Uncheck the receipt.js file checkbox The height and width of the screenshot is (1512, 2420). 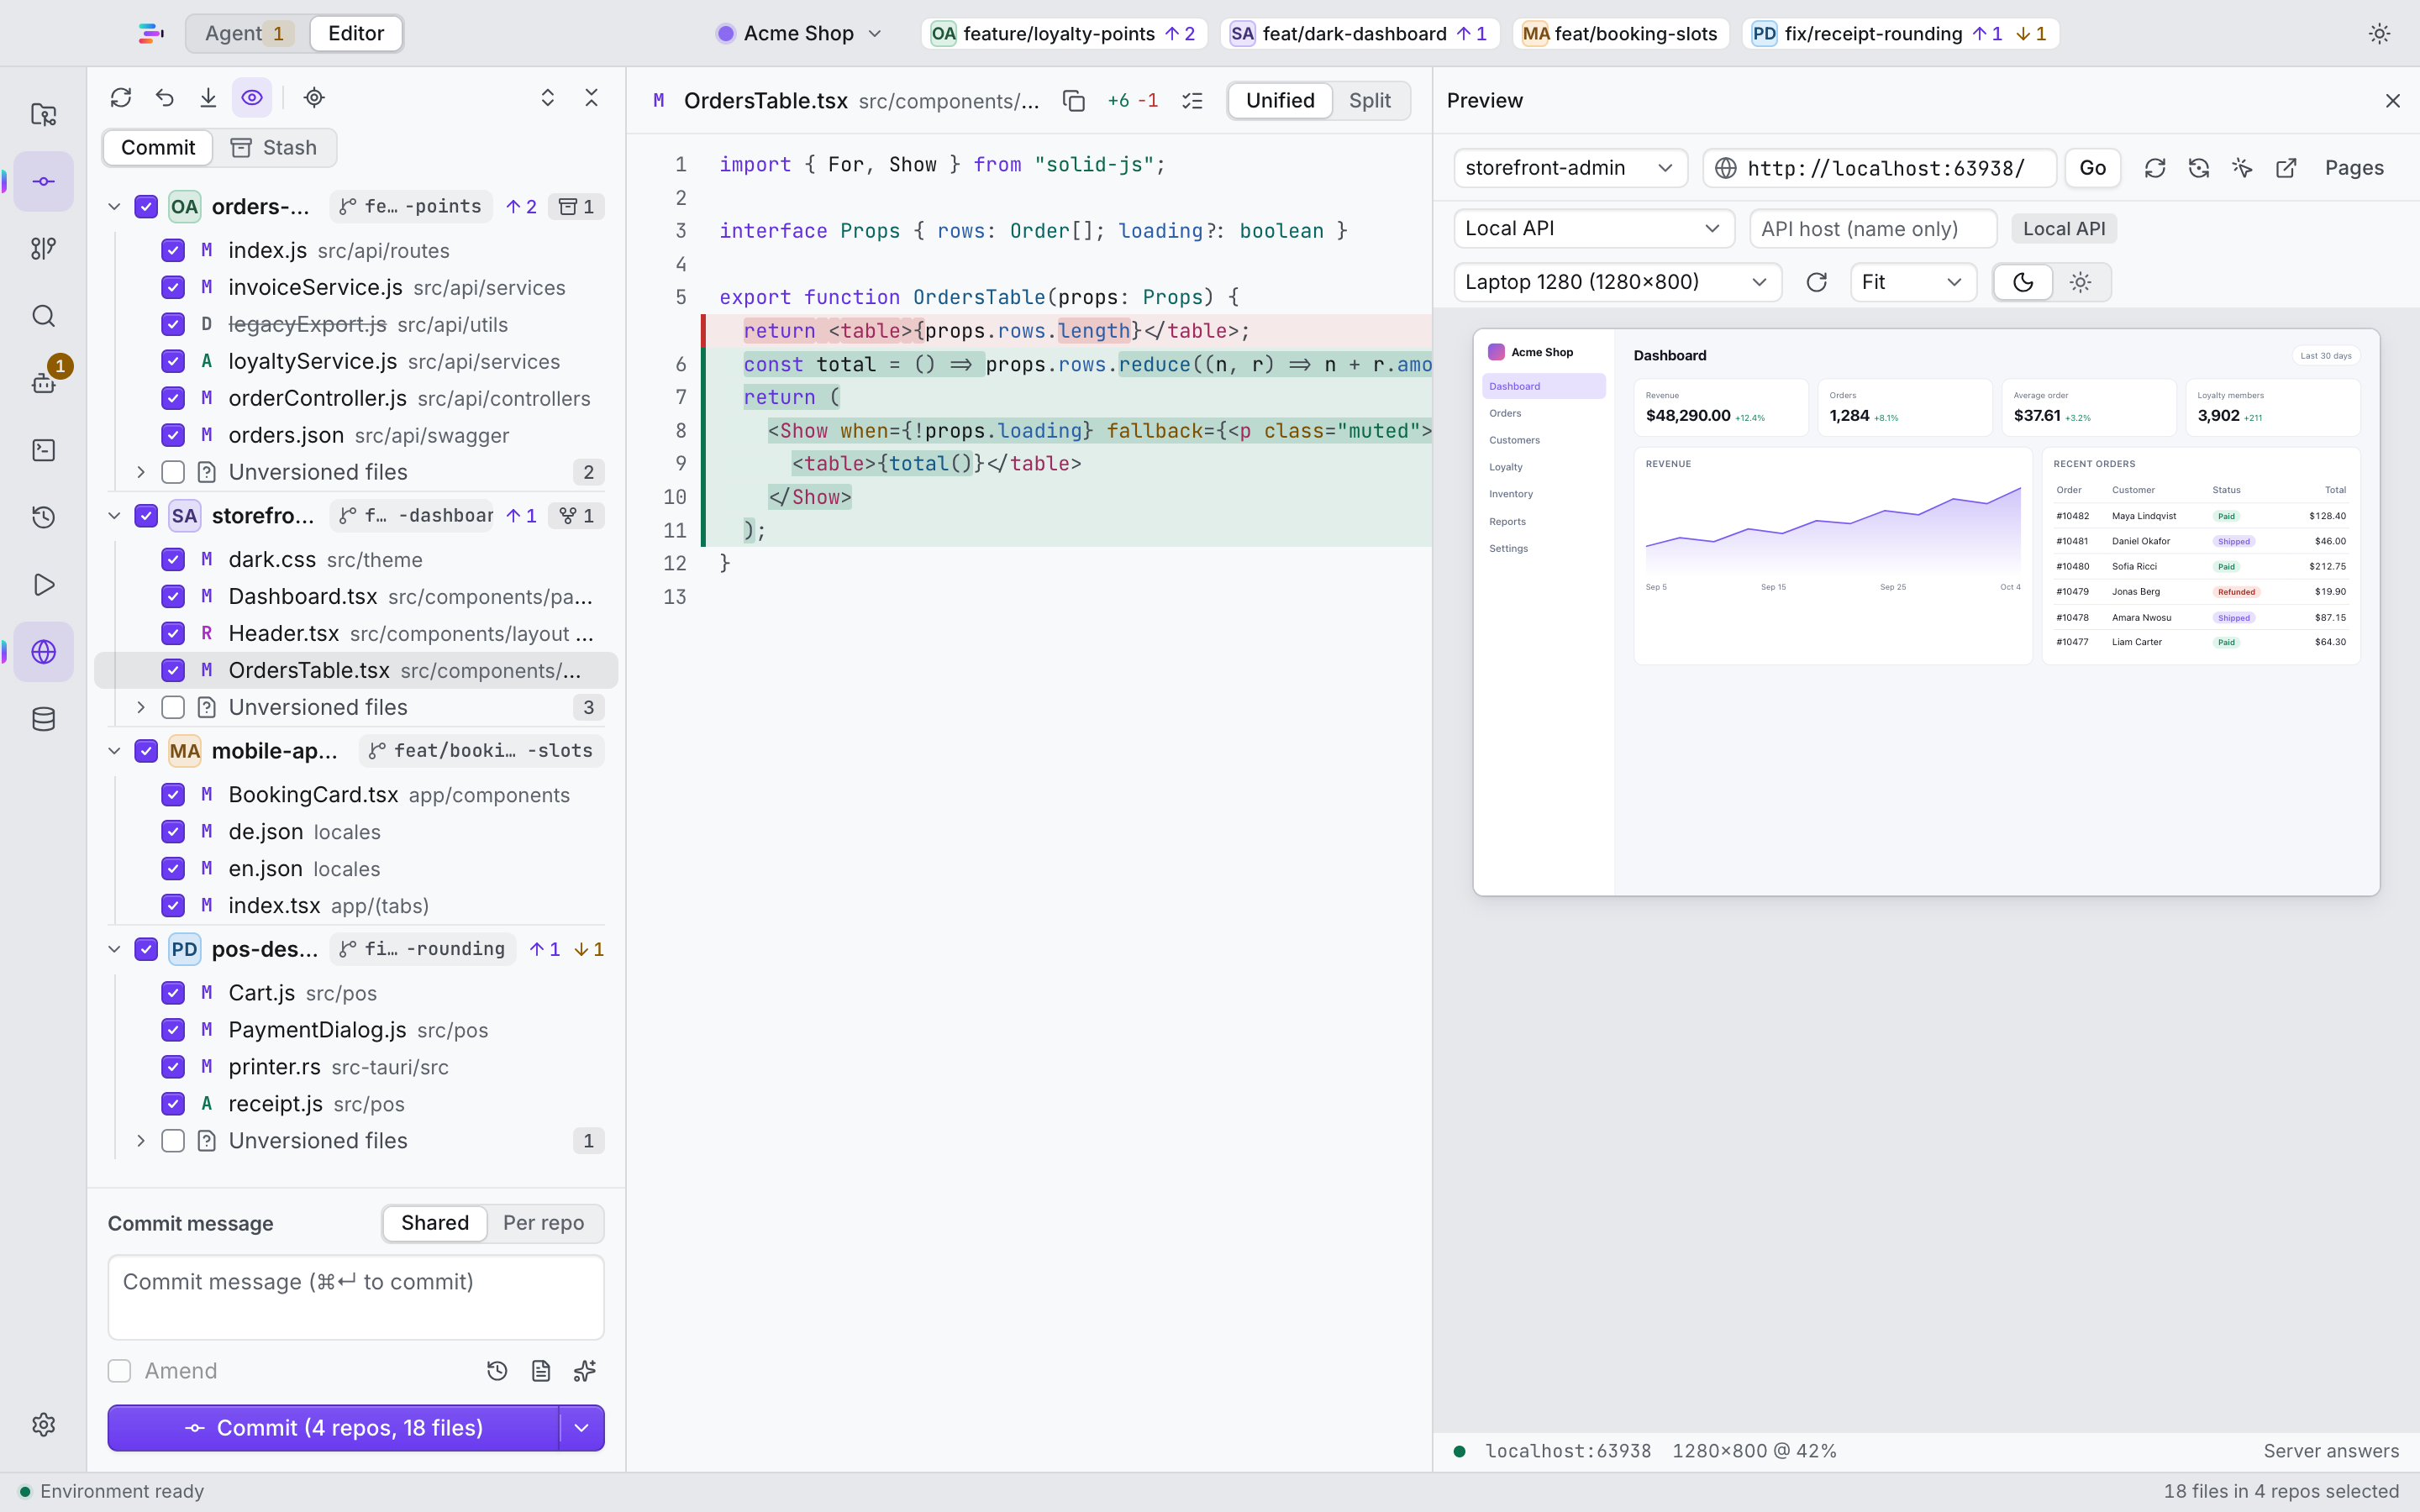tap(173, 1104)
